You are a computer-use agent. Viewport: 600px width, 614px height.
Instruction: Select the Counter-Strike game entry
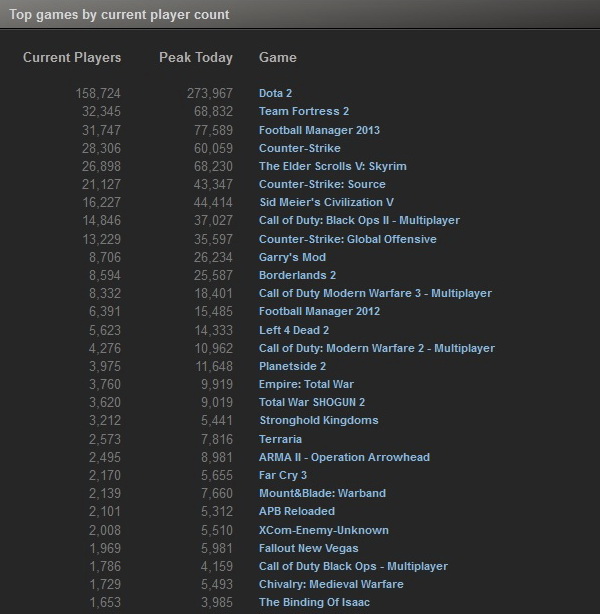[x=299, y=148]
